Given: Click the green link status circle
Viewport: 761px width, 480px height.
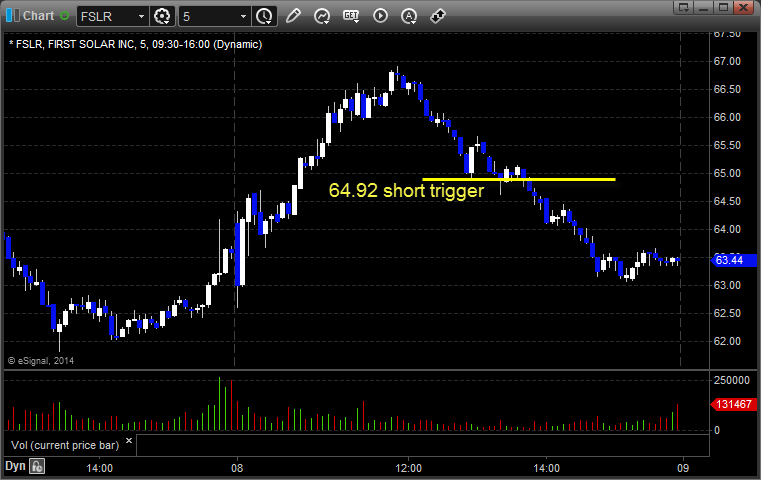Looking at the screenshot, I should coord(65,16).
